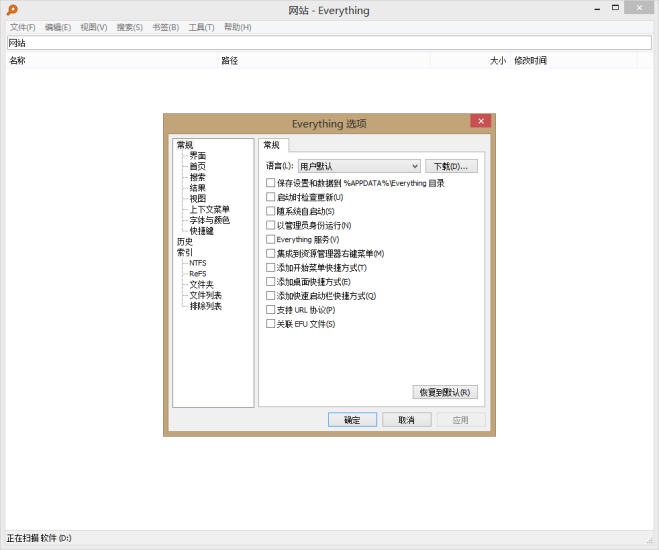
Task: Select 视图 in the options tree
Action: (x=198, y=198)
